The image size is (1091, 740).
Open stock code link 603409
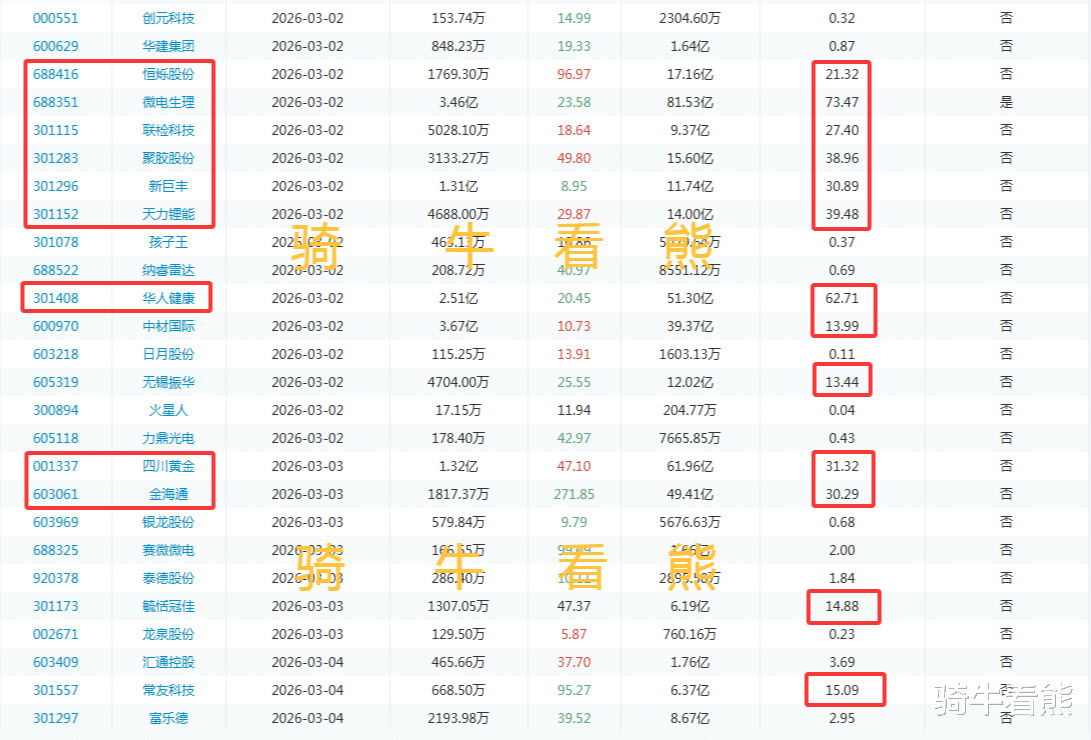pos(56,662)
